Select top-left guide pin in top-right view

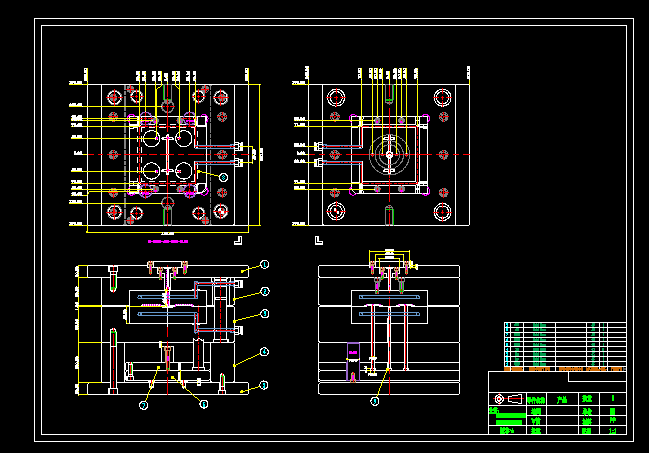[336, 98]
